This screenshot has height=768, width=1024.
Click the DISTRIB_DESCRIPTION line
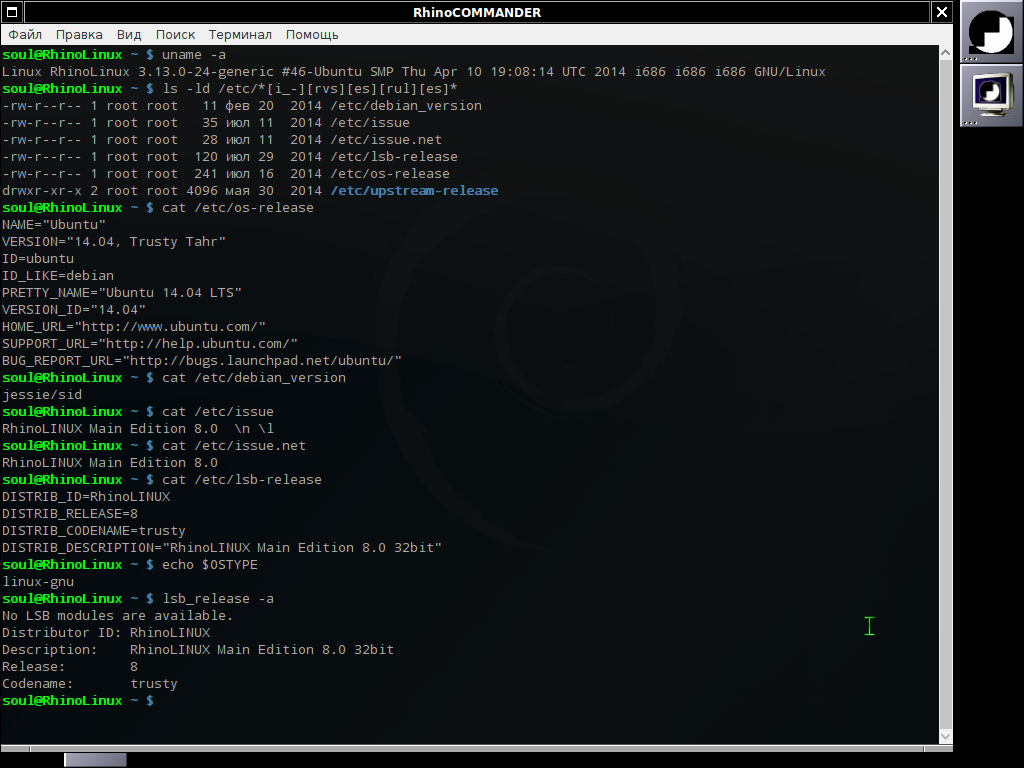coord(222,547)
